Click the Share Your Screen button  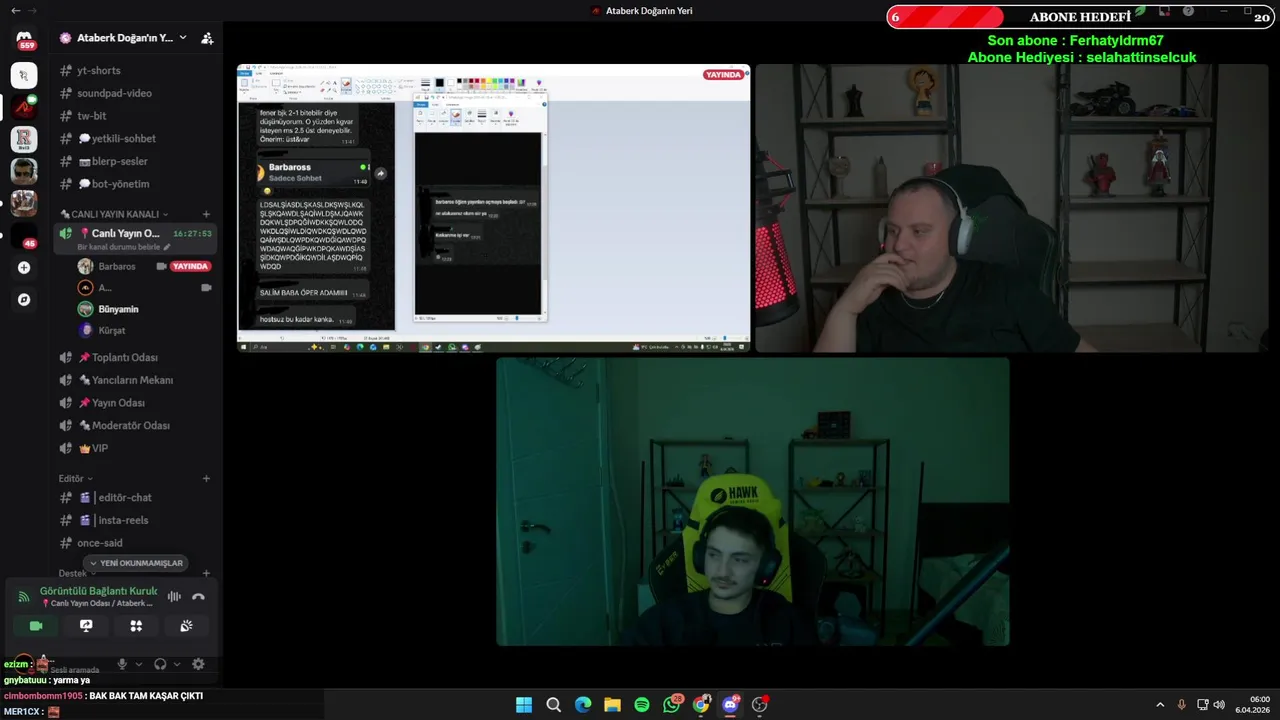[x=86, y=626]
